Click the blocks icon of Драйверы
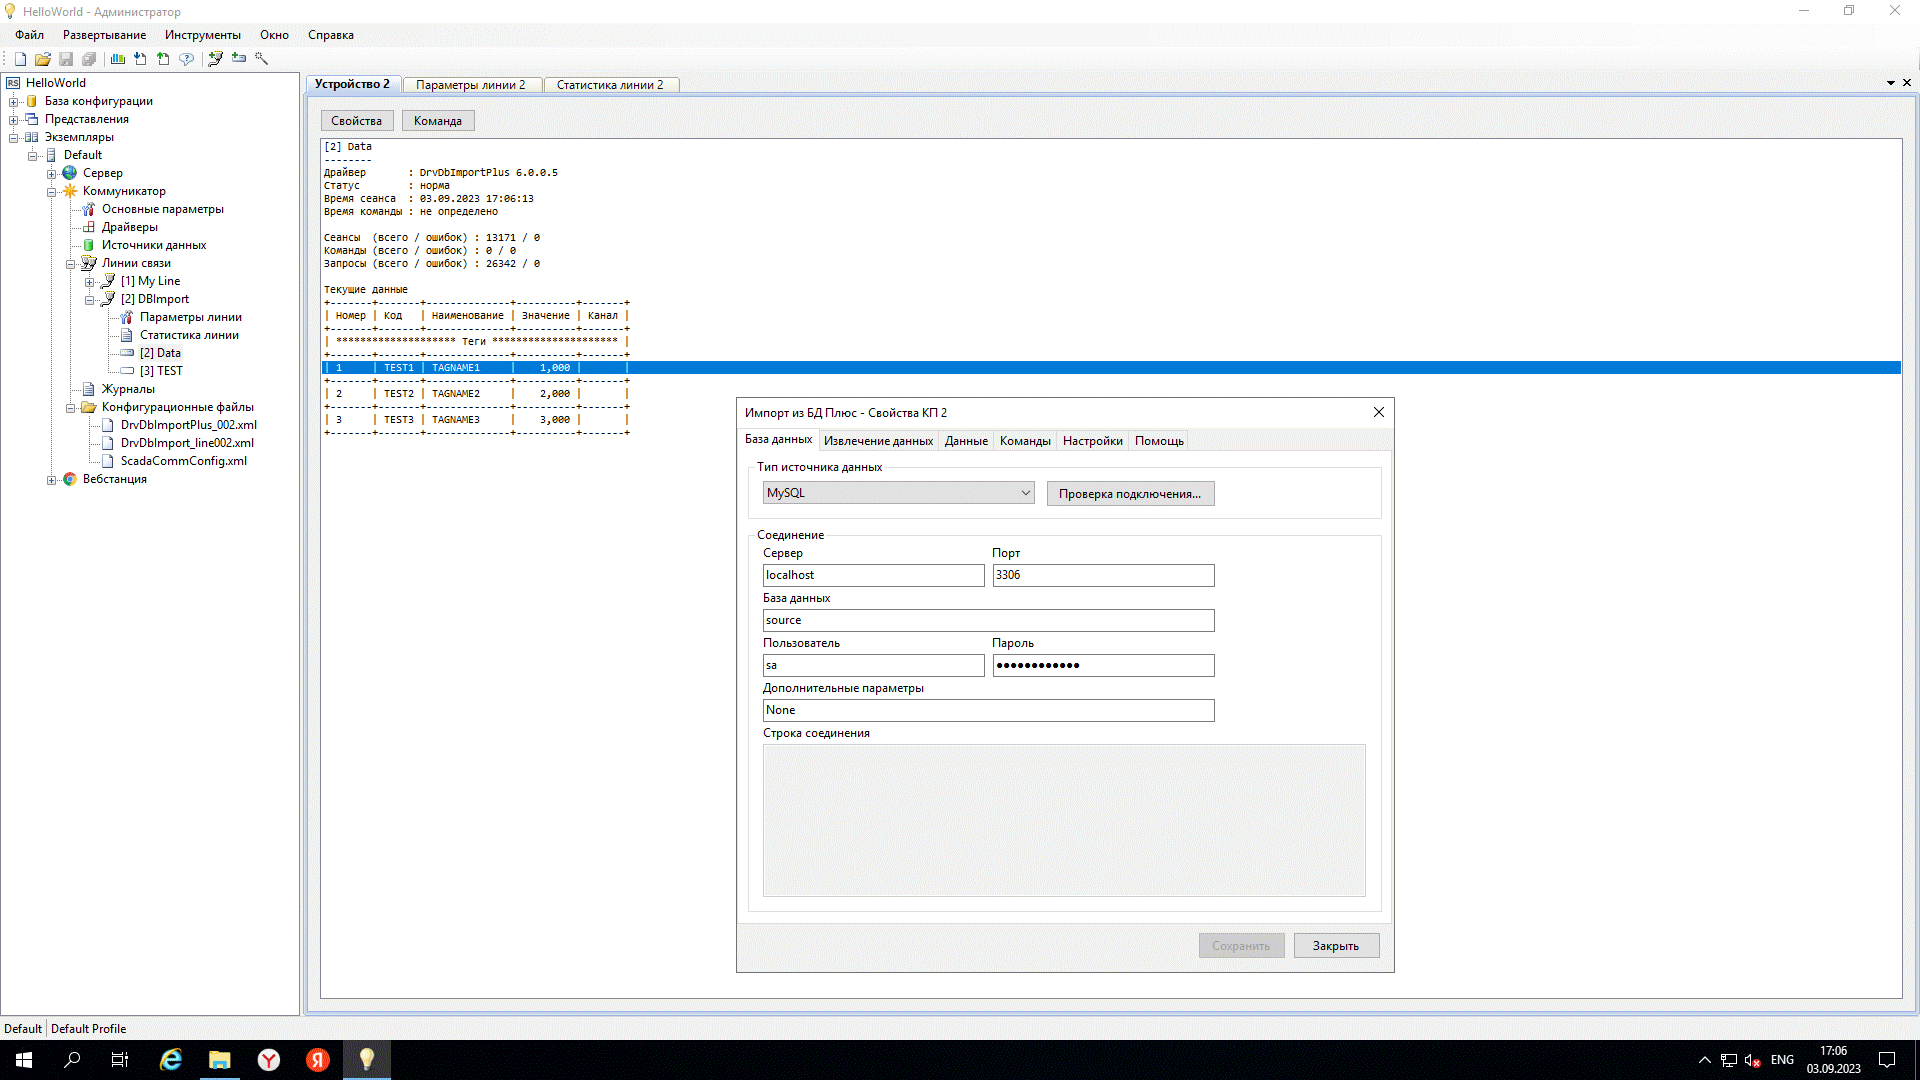Image resolution: width=1920 pixels, height=1080 pixels. coord(89,227)
